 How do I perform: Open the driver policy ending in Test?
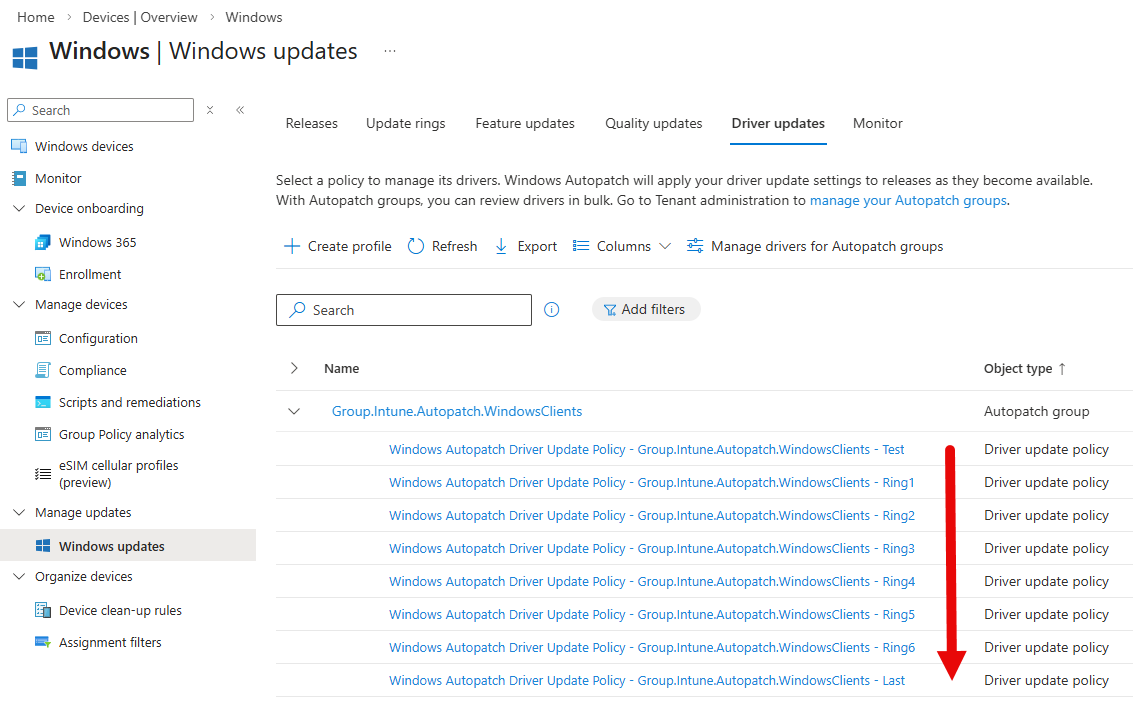point(647,449)
